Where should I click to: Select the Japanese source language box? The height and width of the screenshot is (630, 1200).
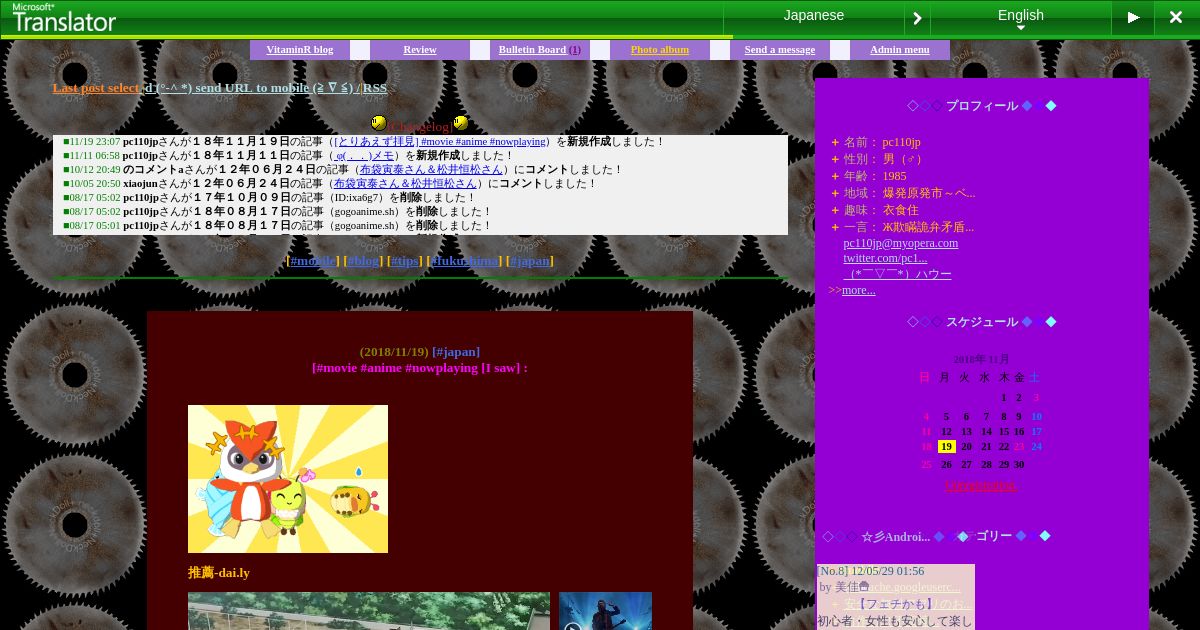click(814, 16)
